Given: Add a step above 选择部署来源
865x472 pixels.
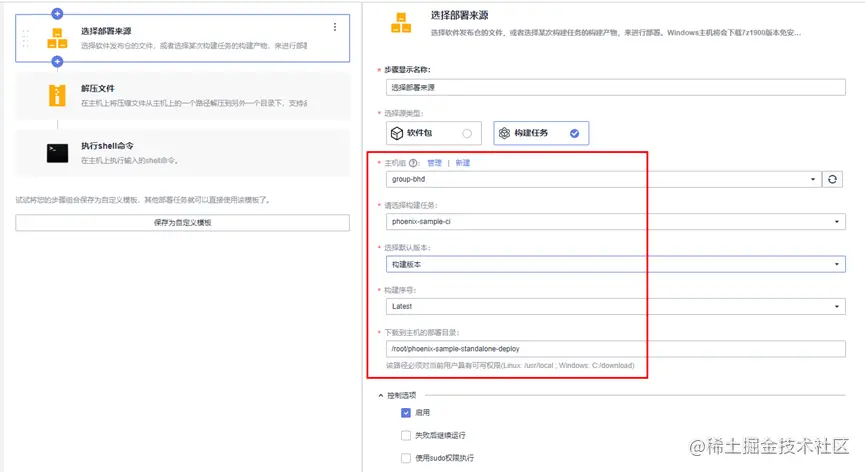Looking at the screenshot, I should [x=57, y=14].
